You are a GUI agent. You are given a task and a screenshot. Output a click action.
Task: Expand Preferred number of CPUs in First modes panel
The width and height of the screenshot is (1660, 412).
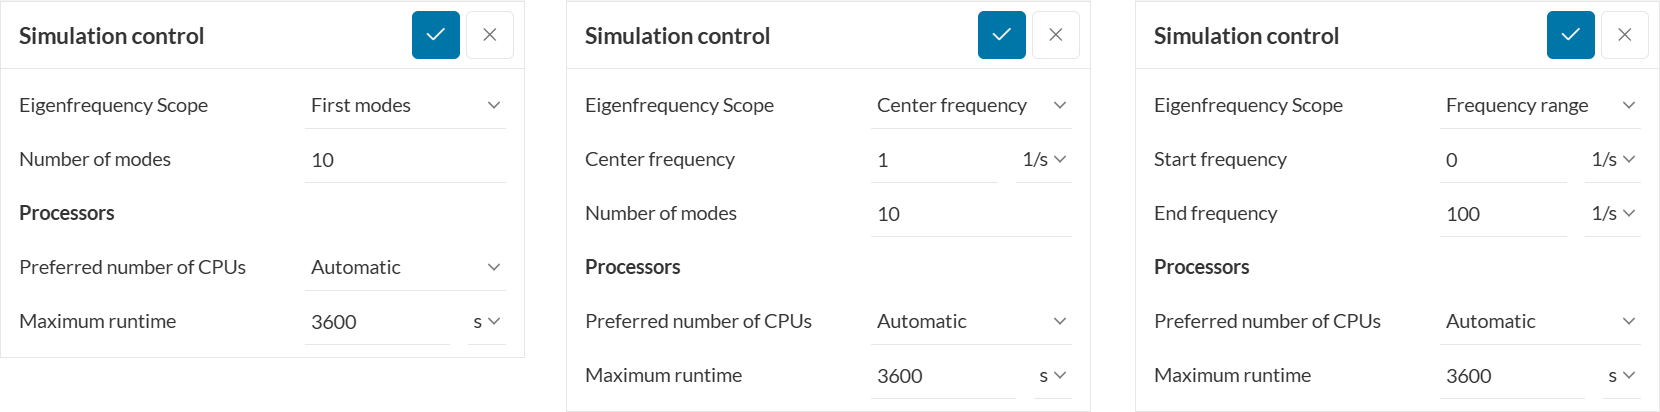coord(405,267)
